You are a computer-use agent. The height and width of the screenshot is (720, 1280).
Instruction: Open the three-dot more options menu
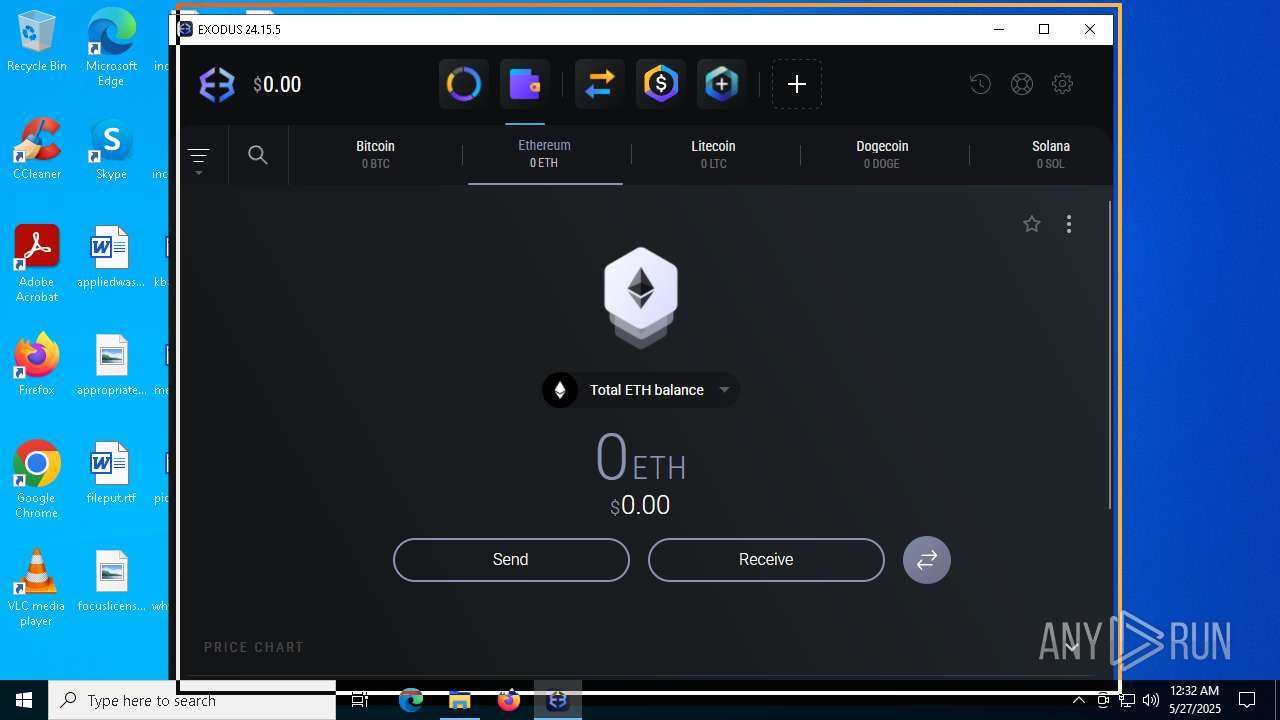(1068, 224)
